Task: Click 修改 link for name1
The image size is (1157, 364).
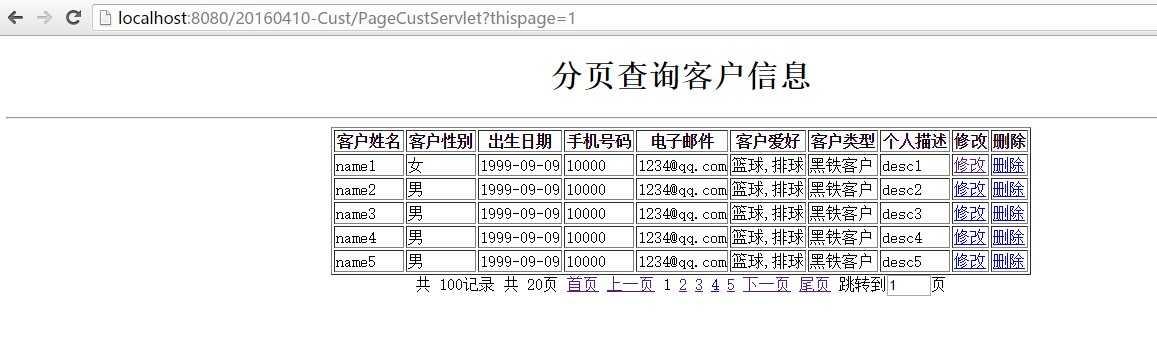Action: click(x=970, y=165)
